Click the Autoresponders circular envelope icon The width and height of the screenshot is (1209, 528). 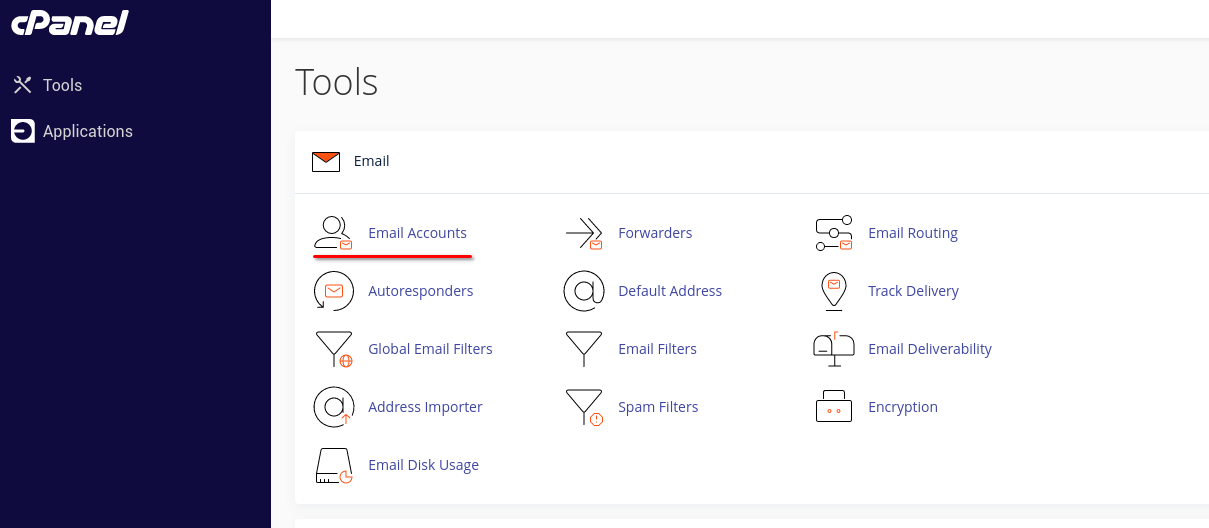tap(333, 291)
